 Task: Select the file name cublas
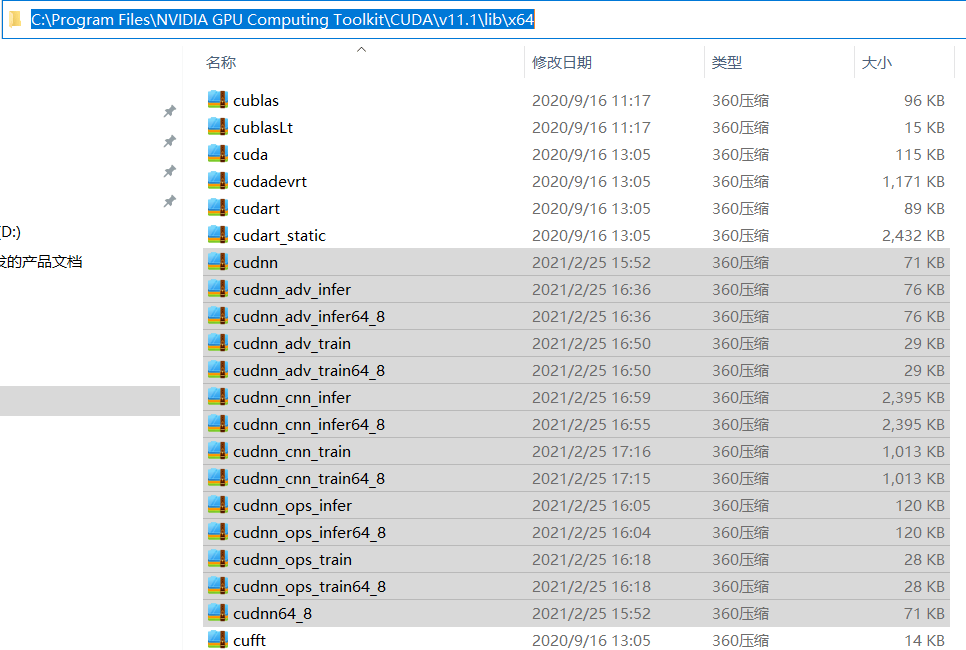[256, 100]
